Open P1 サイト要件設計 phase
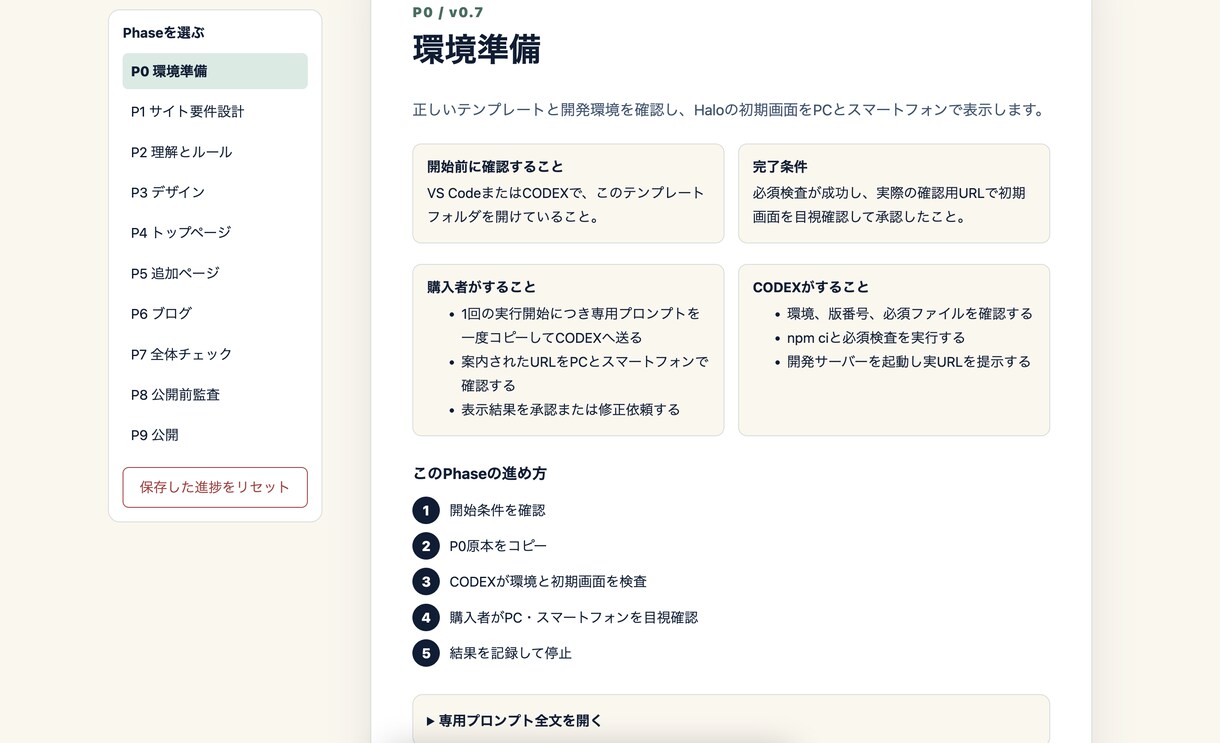 click(x=215, y=111)
